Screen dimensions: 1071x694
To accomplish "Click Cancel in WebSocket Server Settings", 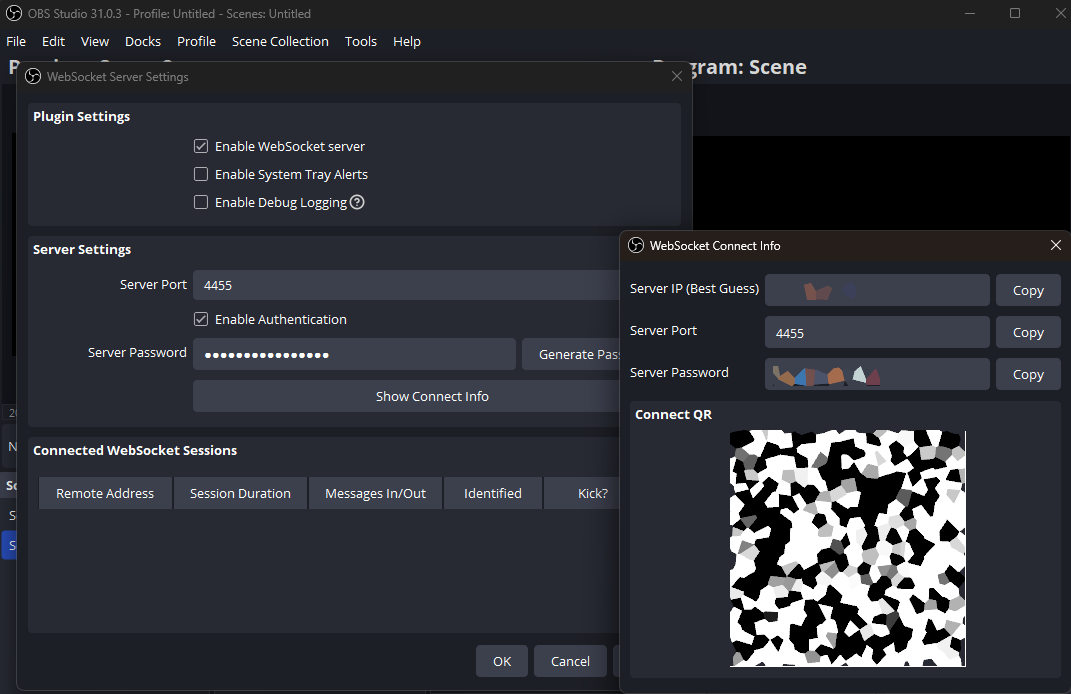I will click(x=570, y=661).
